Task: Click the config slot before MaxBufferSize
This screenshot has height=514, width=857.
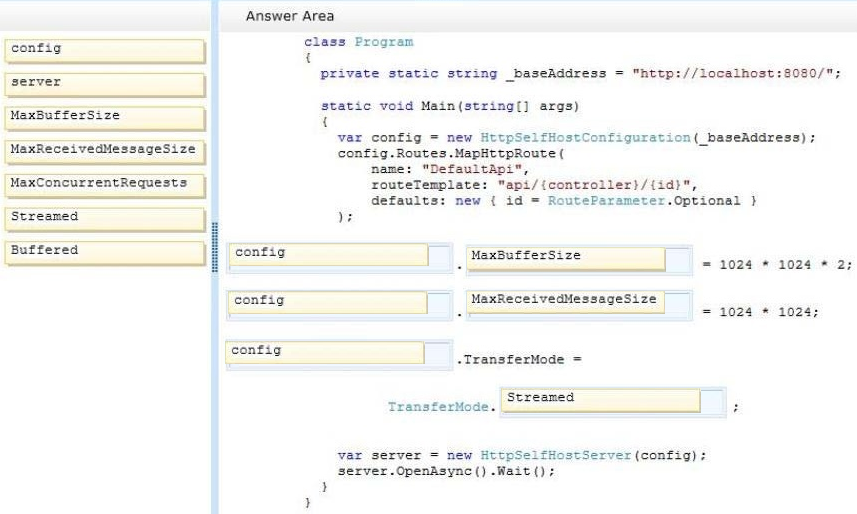Action: (x=339, y=258)
